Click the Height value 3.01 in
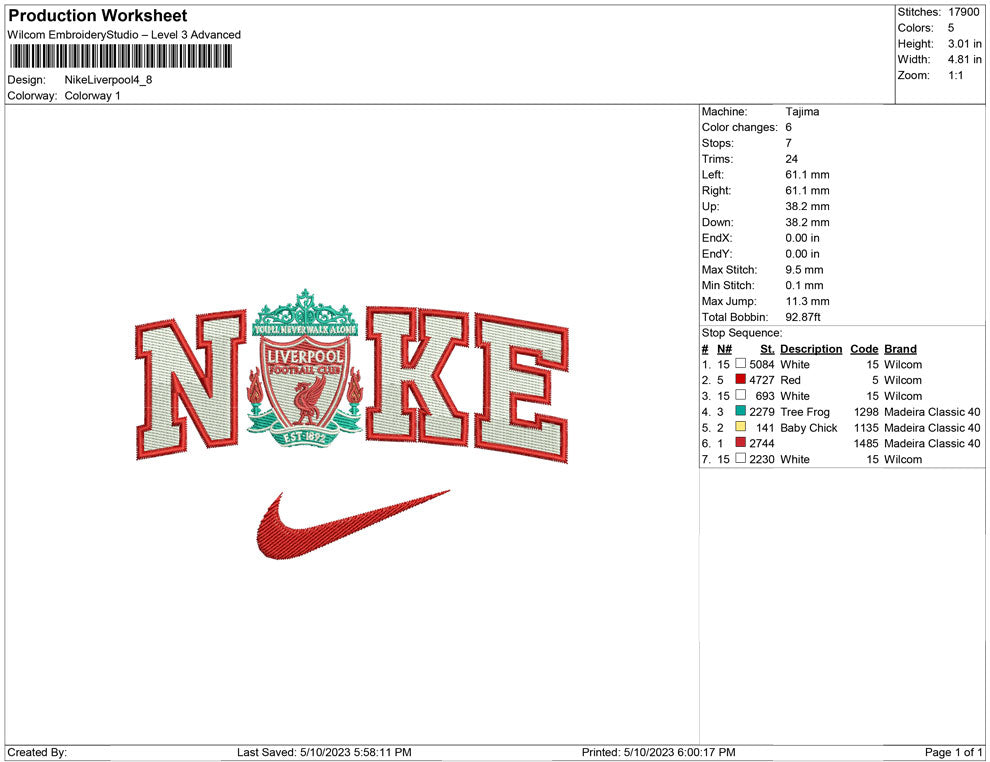This screenshot has height=762, width=990. (x=964, y=44)
